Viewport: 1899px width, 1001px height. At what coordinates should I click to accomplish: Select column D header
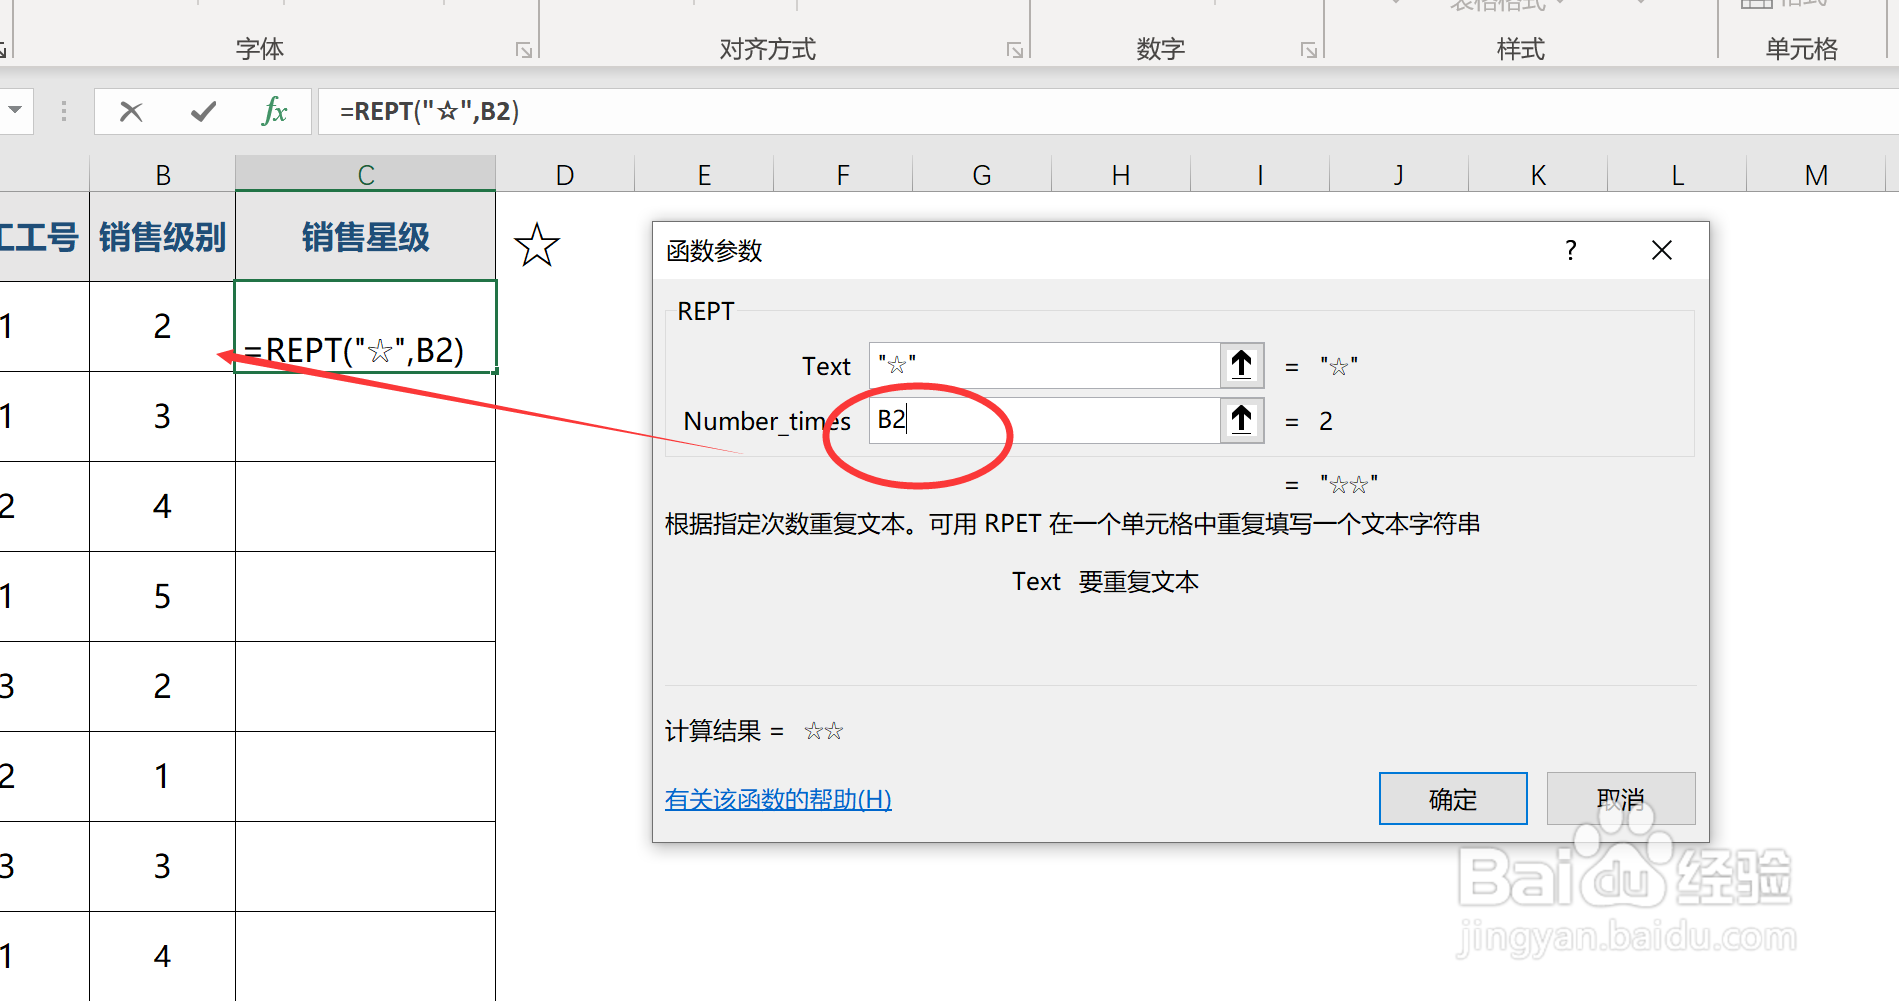coord(565,175)
